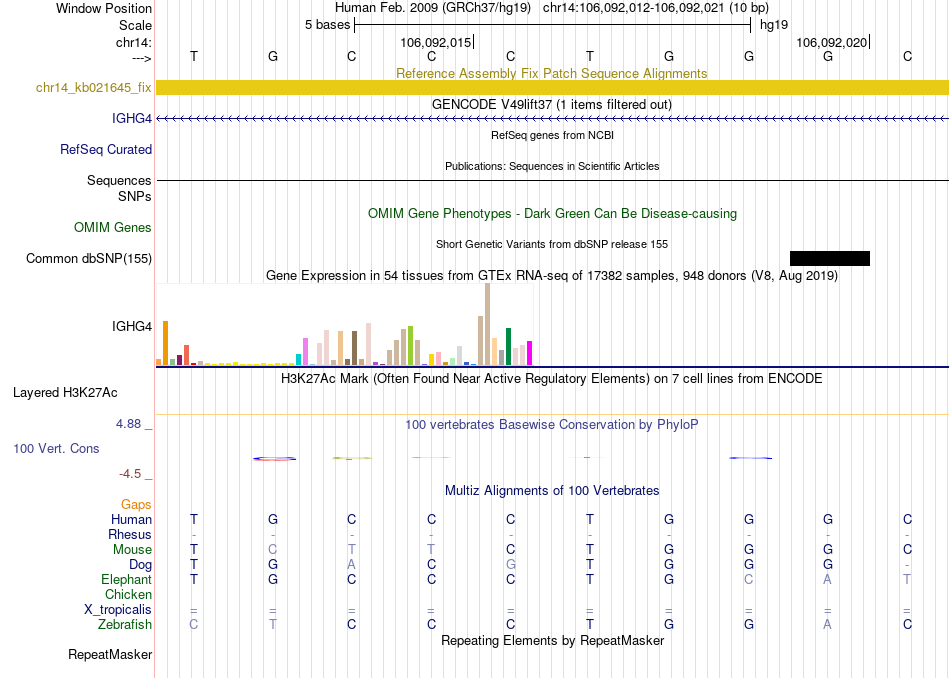Screen dimensions: 950x678
Task: Select the black dbSNP variant block
Action: pos(830,259)
